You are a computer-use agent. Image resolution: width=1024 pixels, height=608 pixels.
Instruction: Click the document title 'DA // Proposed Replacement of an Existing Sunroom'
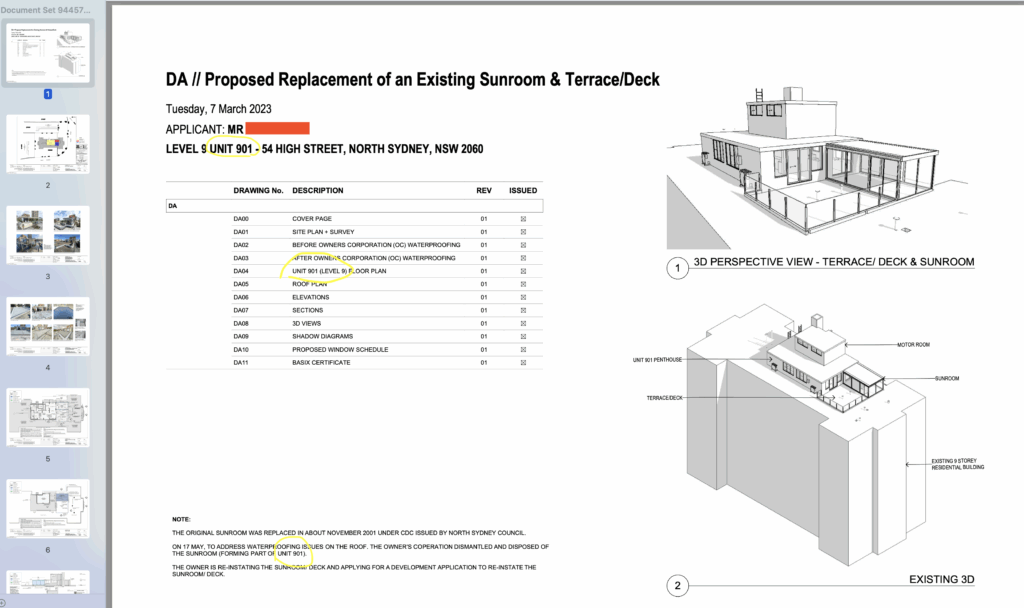pyautogui.click(x=412, y=80)
